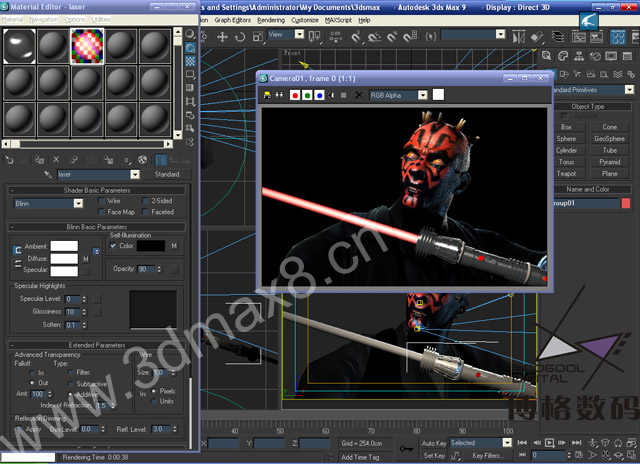Screen dimensions: 640x464
Task: Toggle key mode with the key icon
Action: [x=406, y=448]
